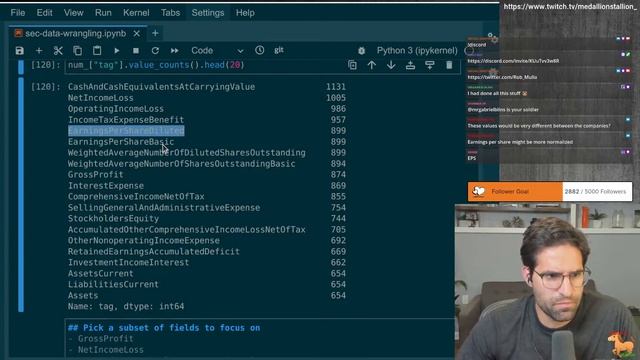Open the Settings menu
This screenshot has height=360, width=640.
click(x=208, y=13)
